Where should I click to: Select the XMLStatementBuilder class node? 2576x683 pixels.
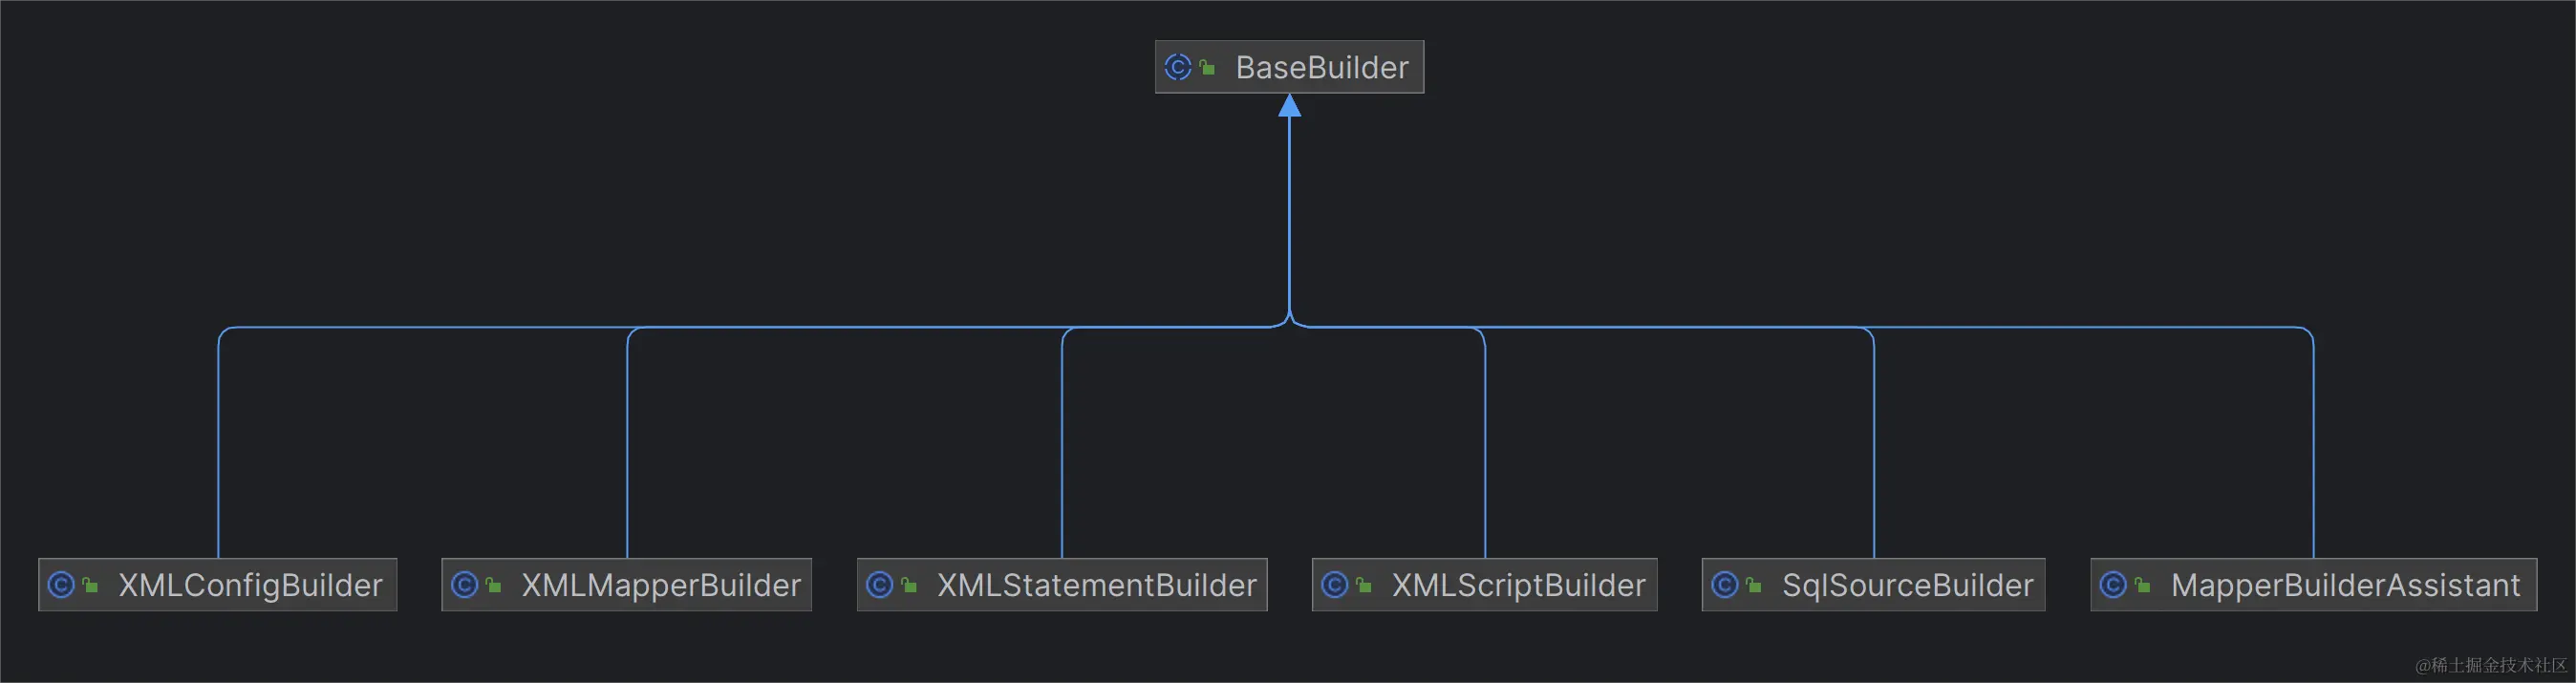point(1062,585)
